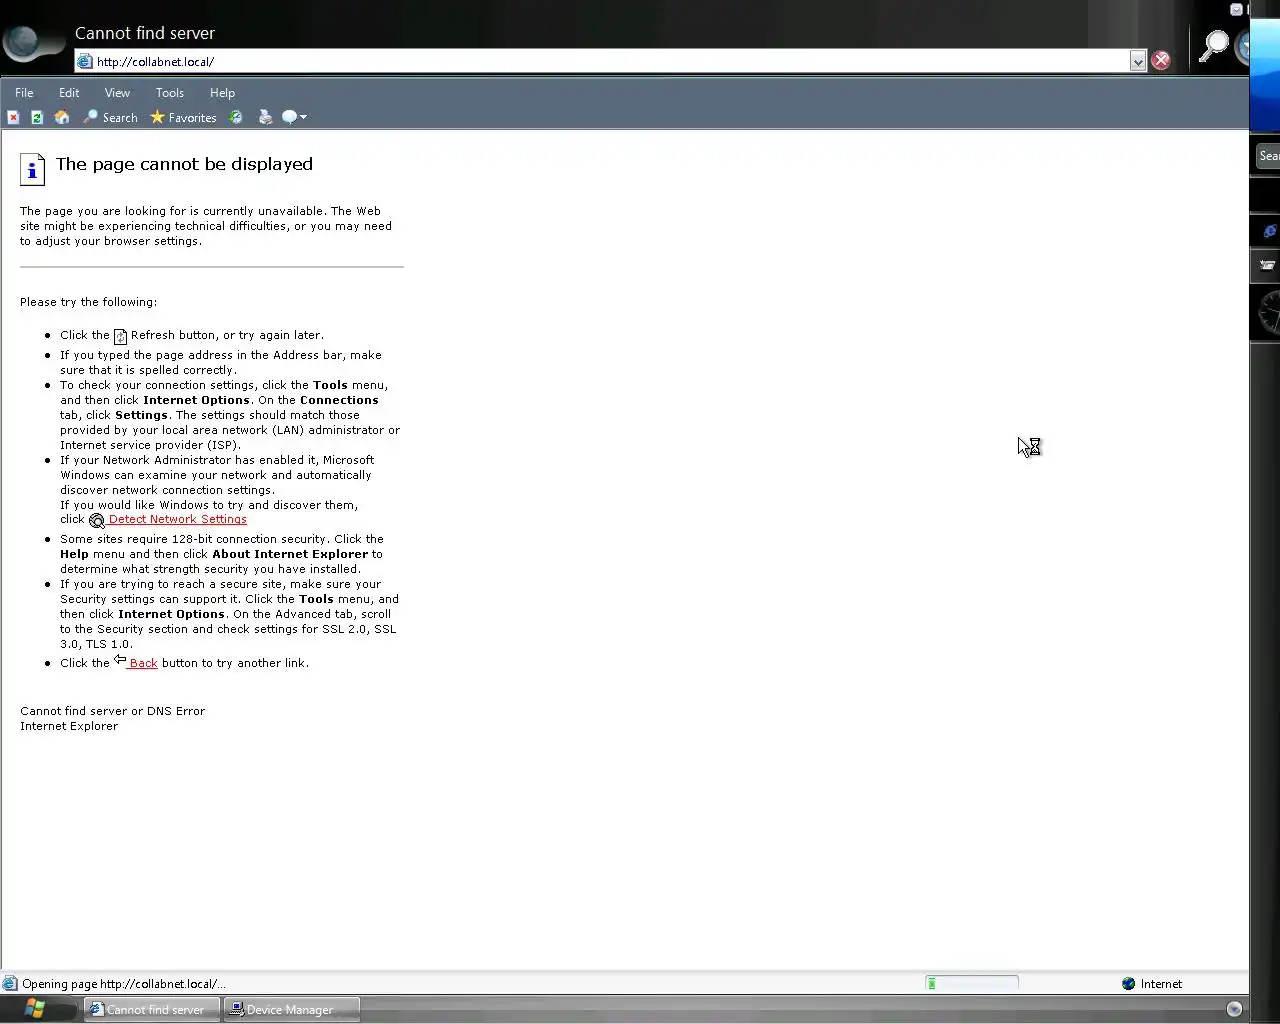Open the Help menu
Viewport: 1280px width, 1024px height.
click(222, 93)
